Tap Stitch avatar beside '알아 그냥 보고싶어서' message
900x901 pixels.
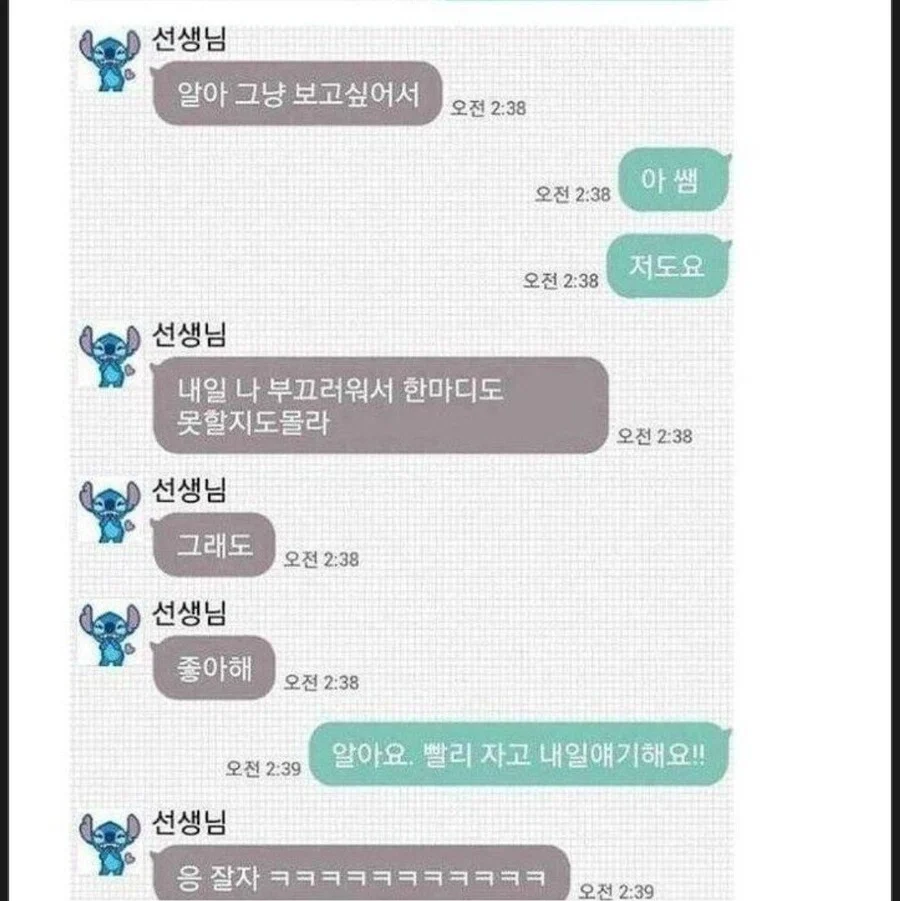109,61
